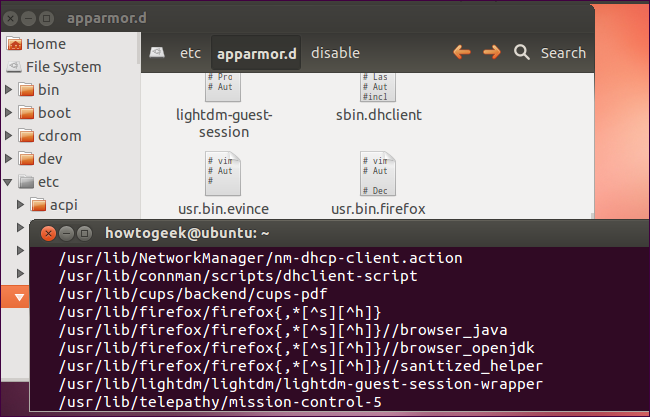Collapse the etc folder tree

coord(10,182)
